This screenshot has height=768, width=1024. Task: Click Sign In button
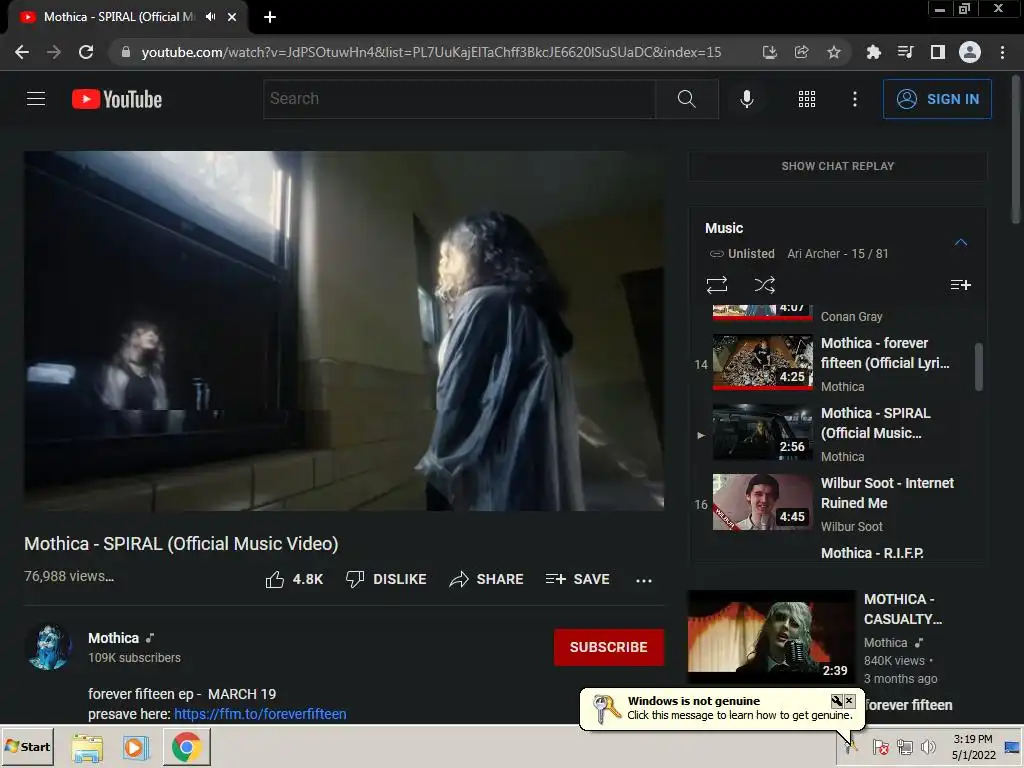pyautogui.click(x=937, y=99)
